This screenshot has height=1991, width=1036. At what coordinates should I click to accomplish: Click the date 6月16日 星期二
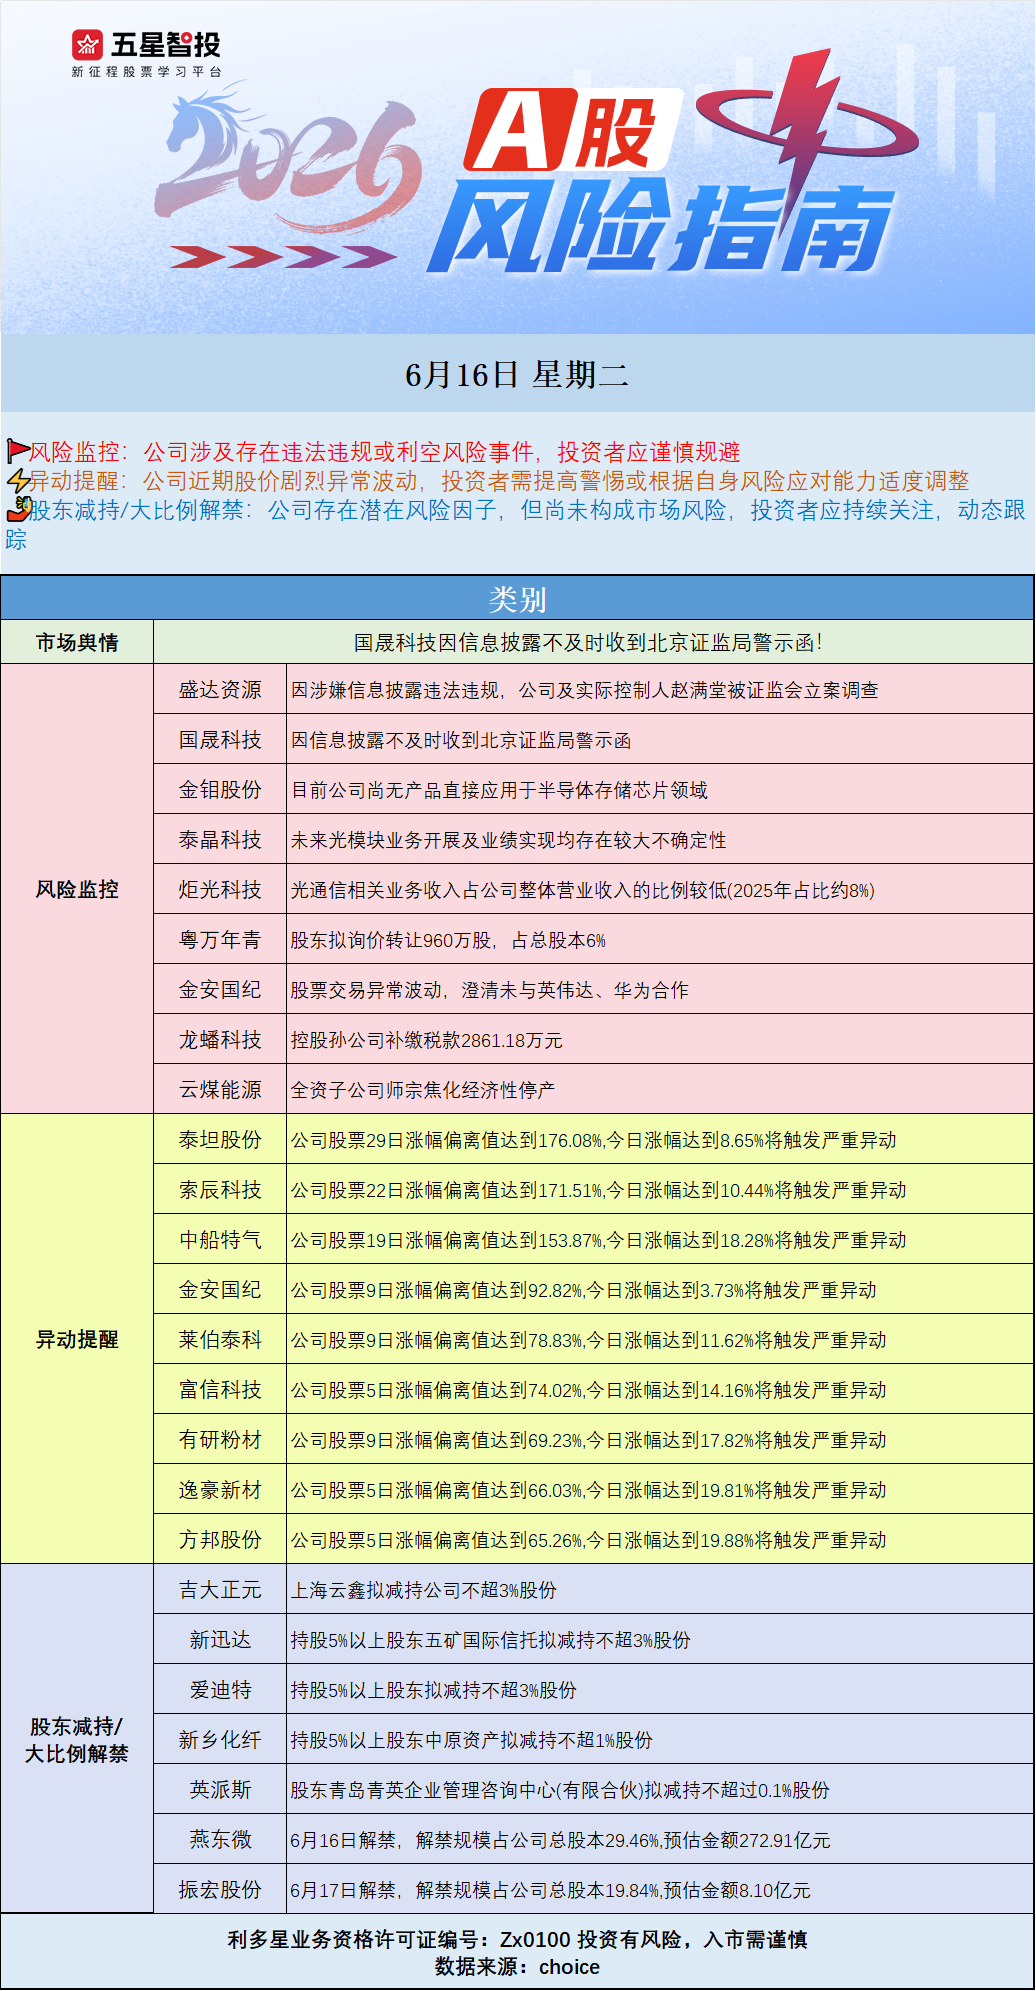(x=517, y=375)
